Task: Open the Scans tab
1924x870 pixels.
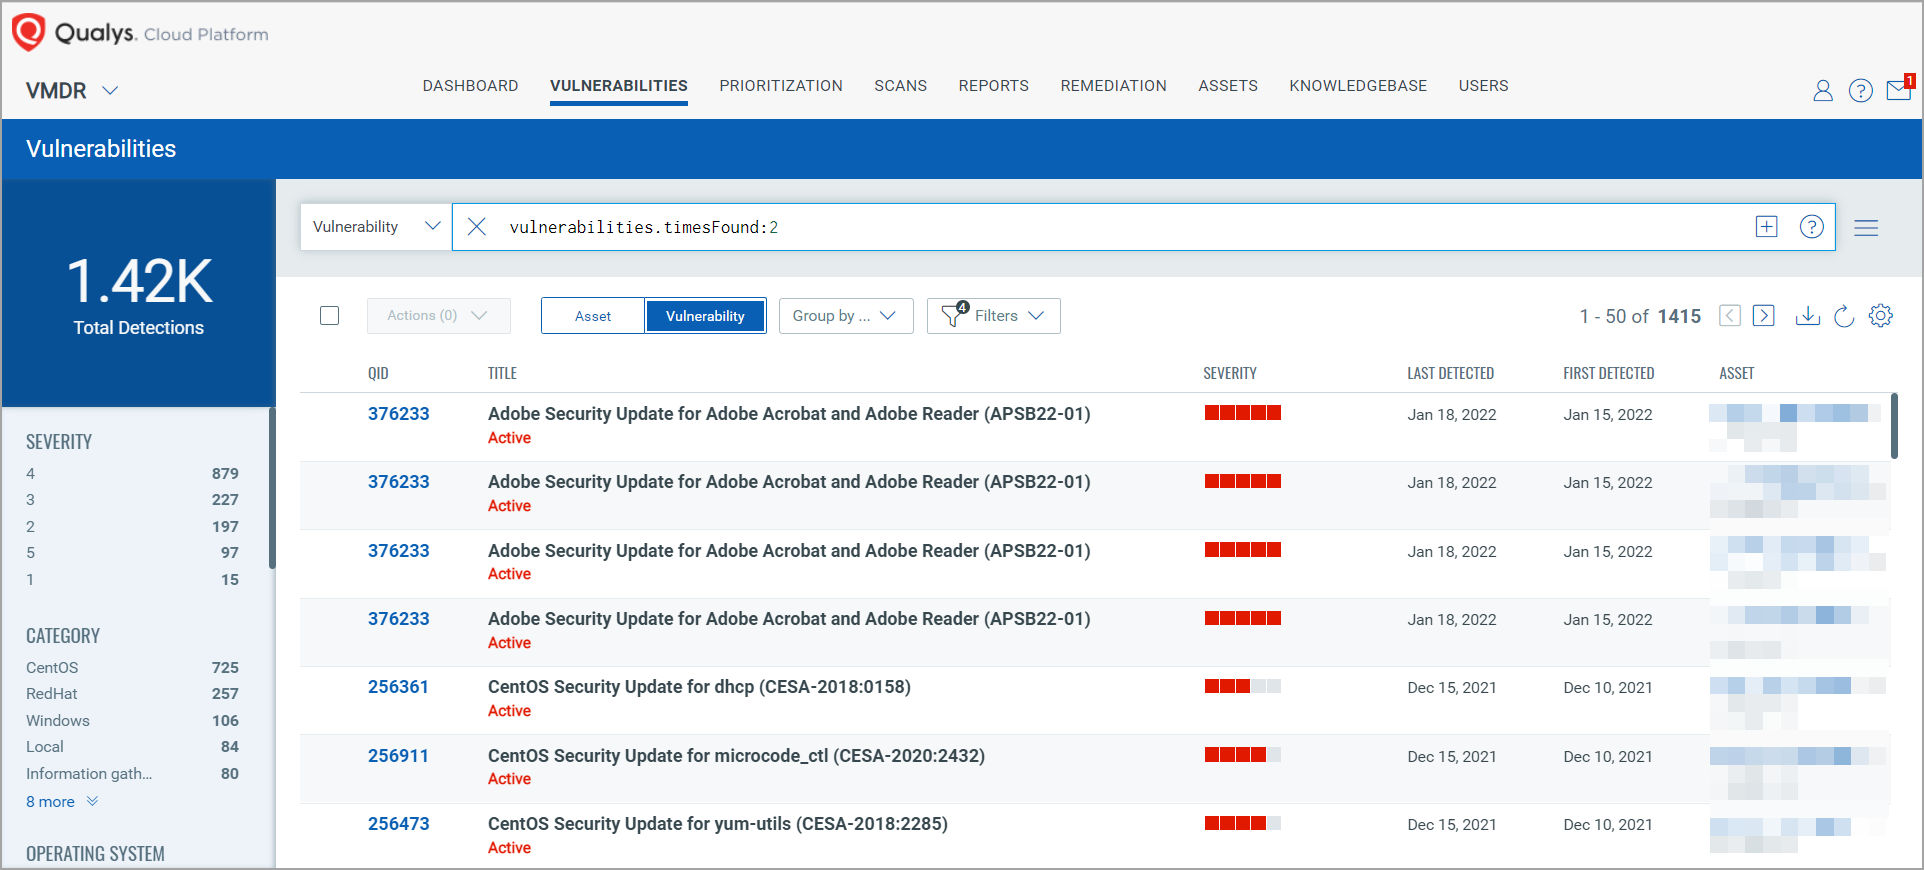Action: (900, 86)
